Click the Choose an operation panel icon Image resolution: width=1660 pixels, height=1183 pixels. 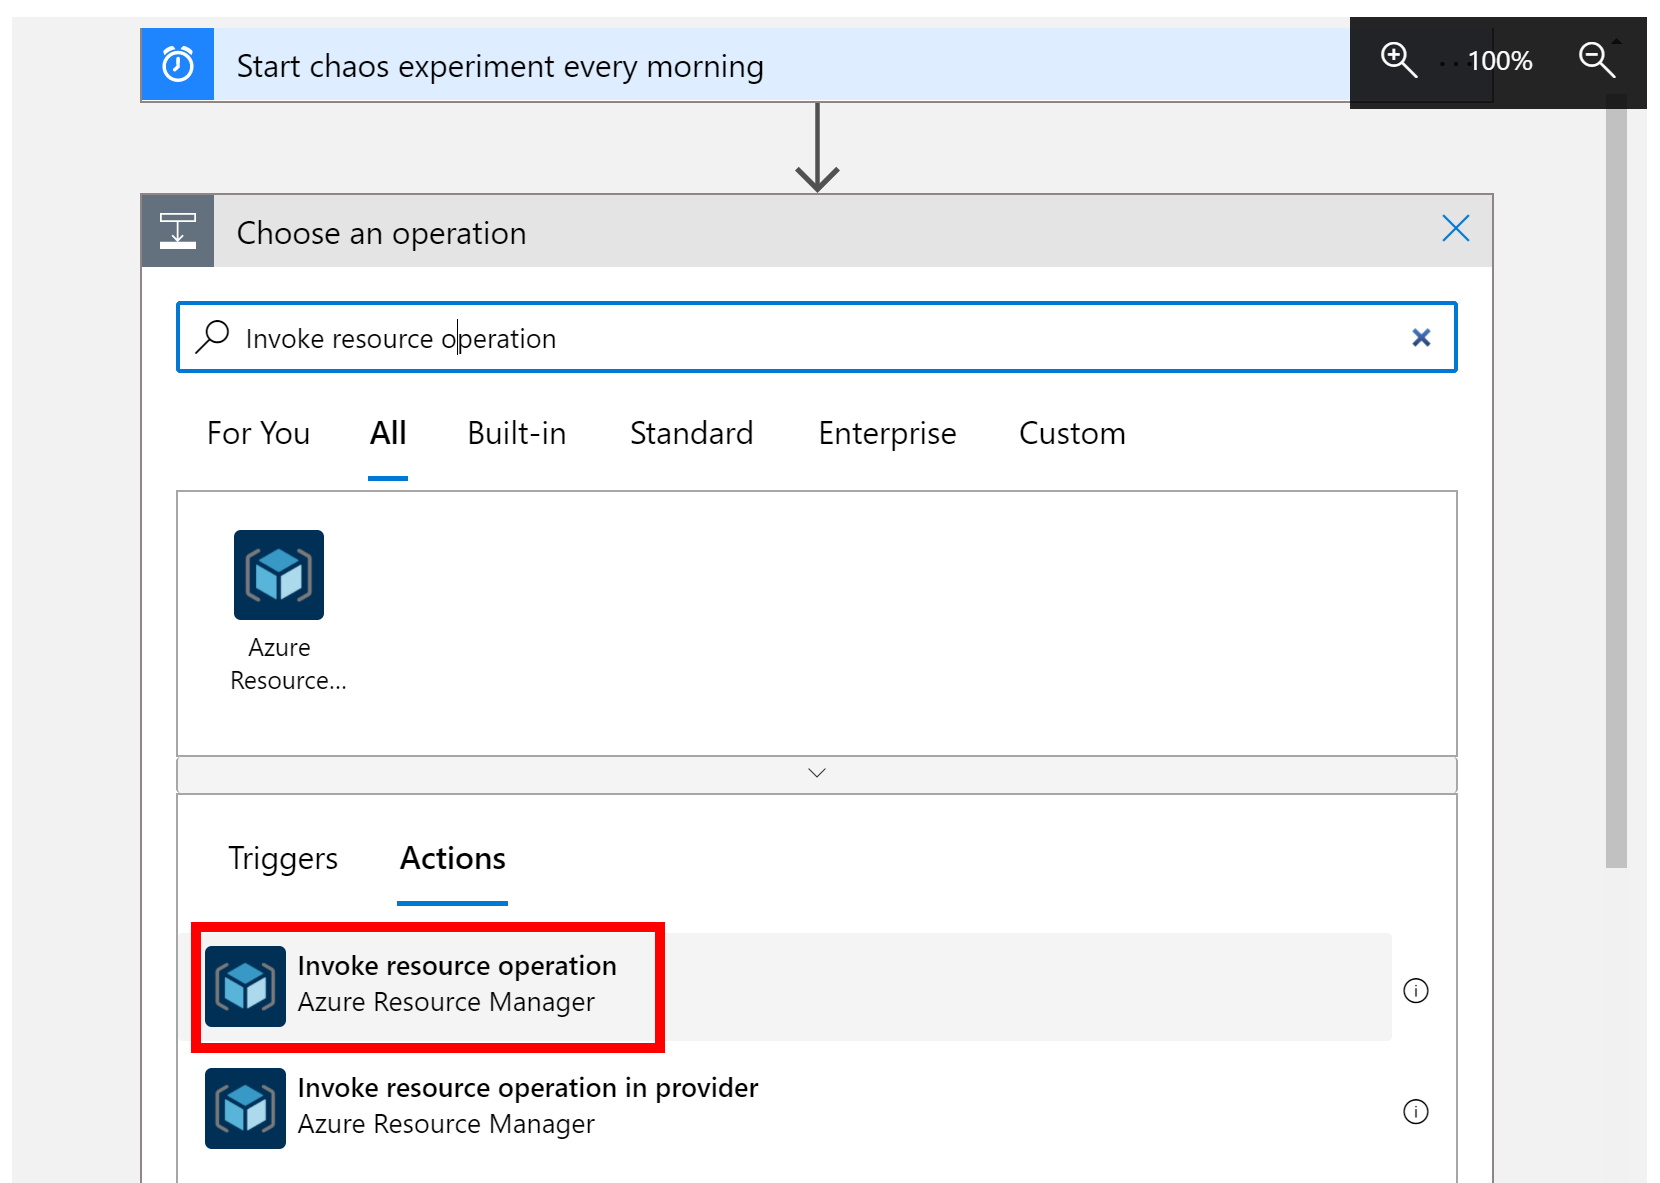pyautogui.click(x=177, y=230)
